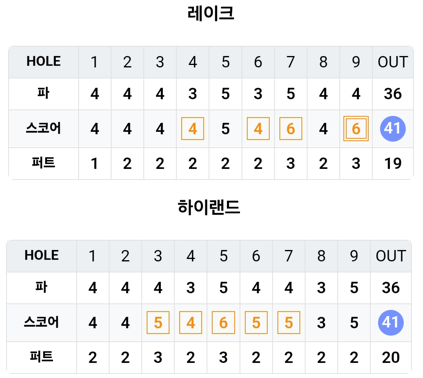Click the 하이랜드 course title
Image resolution: width=423 pixels, height=378 pixels.
(209, 207)
